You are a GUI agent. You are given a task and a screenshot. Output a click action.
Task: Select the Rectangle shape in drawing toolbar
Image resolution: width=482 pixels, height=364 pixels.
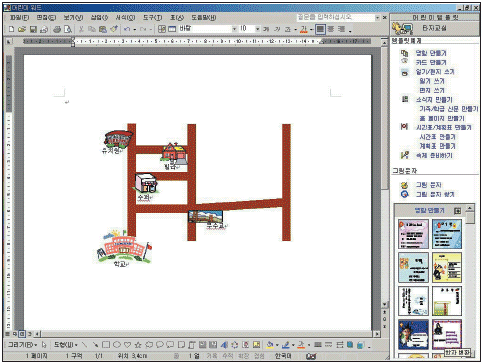[106, 345]
